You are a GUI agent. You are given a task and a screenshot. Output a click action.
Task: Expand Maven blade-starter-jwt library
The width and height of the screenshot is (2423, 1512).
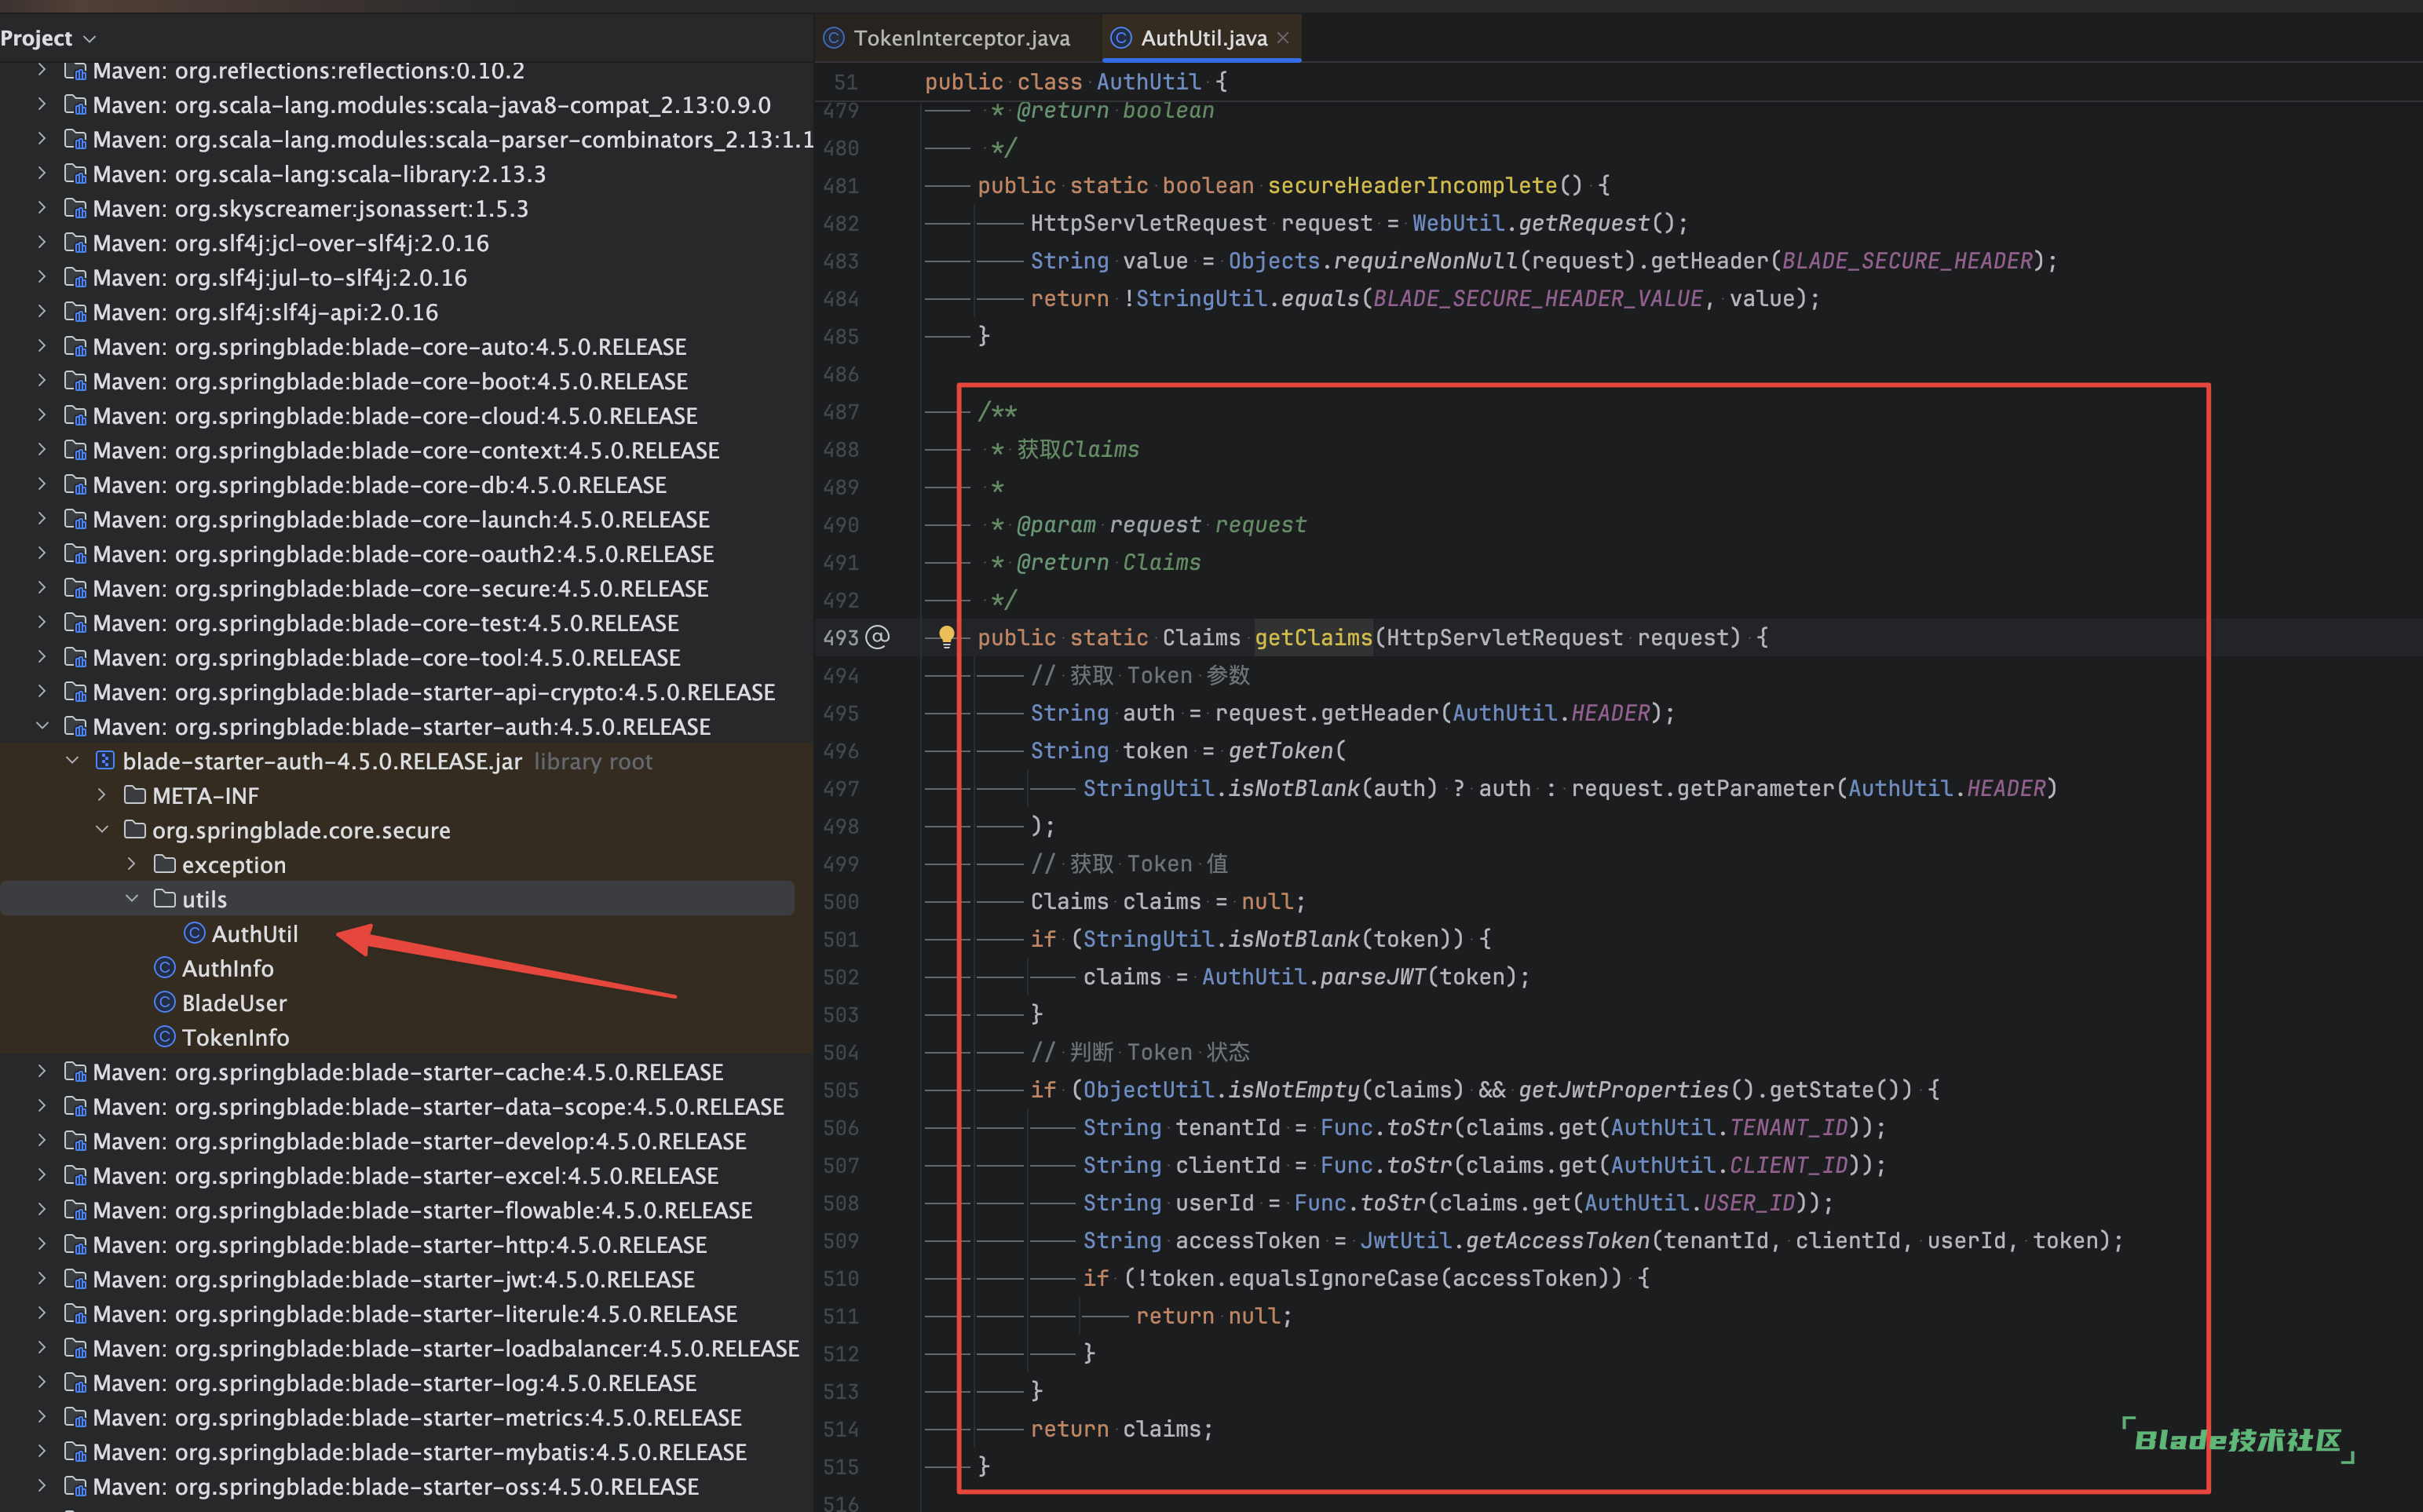point(42,1278)
